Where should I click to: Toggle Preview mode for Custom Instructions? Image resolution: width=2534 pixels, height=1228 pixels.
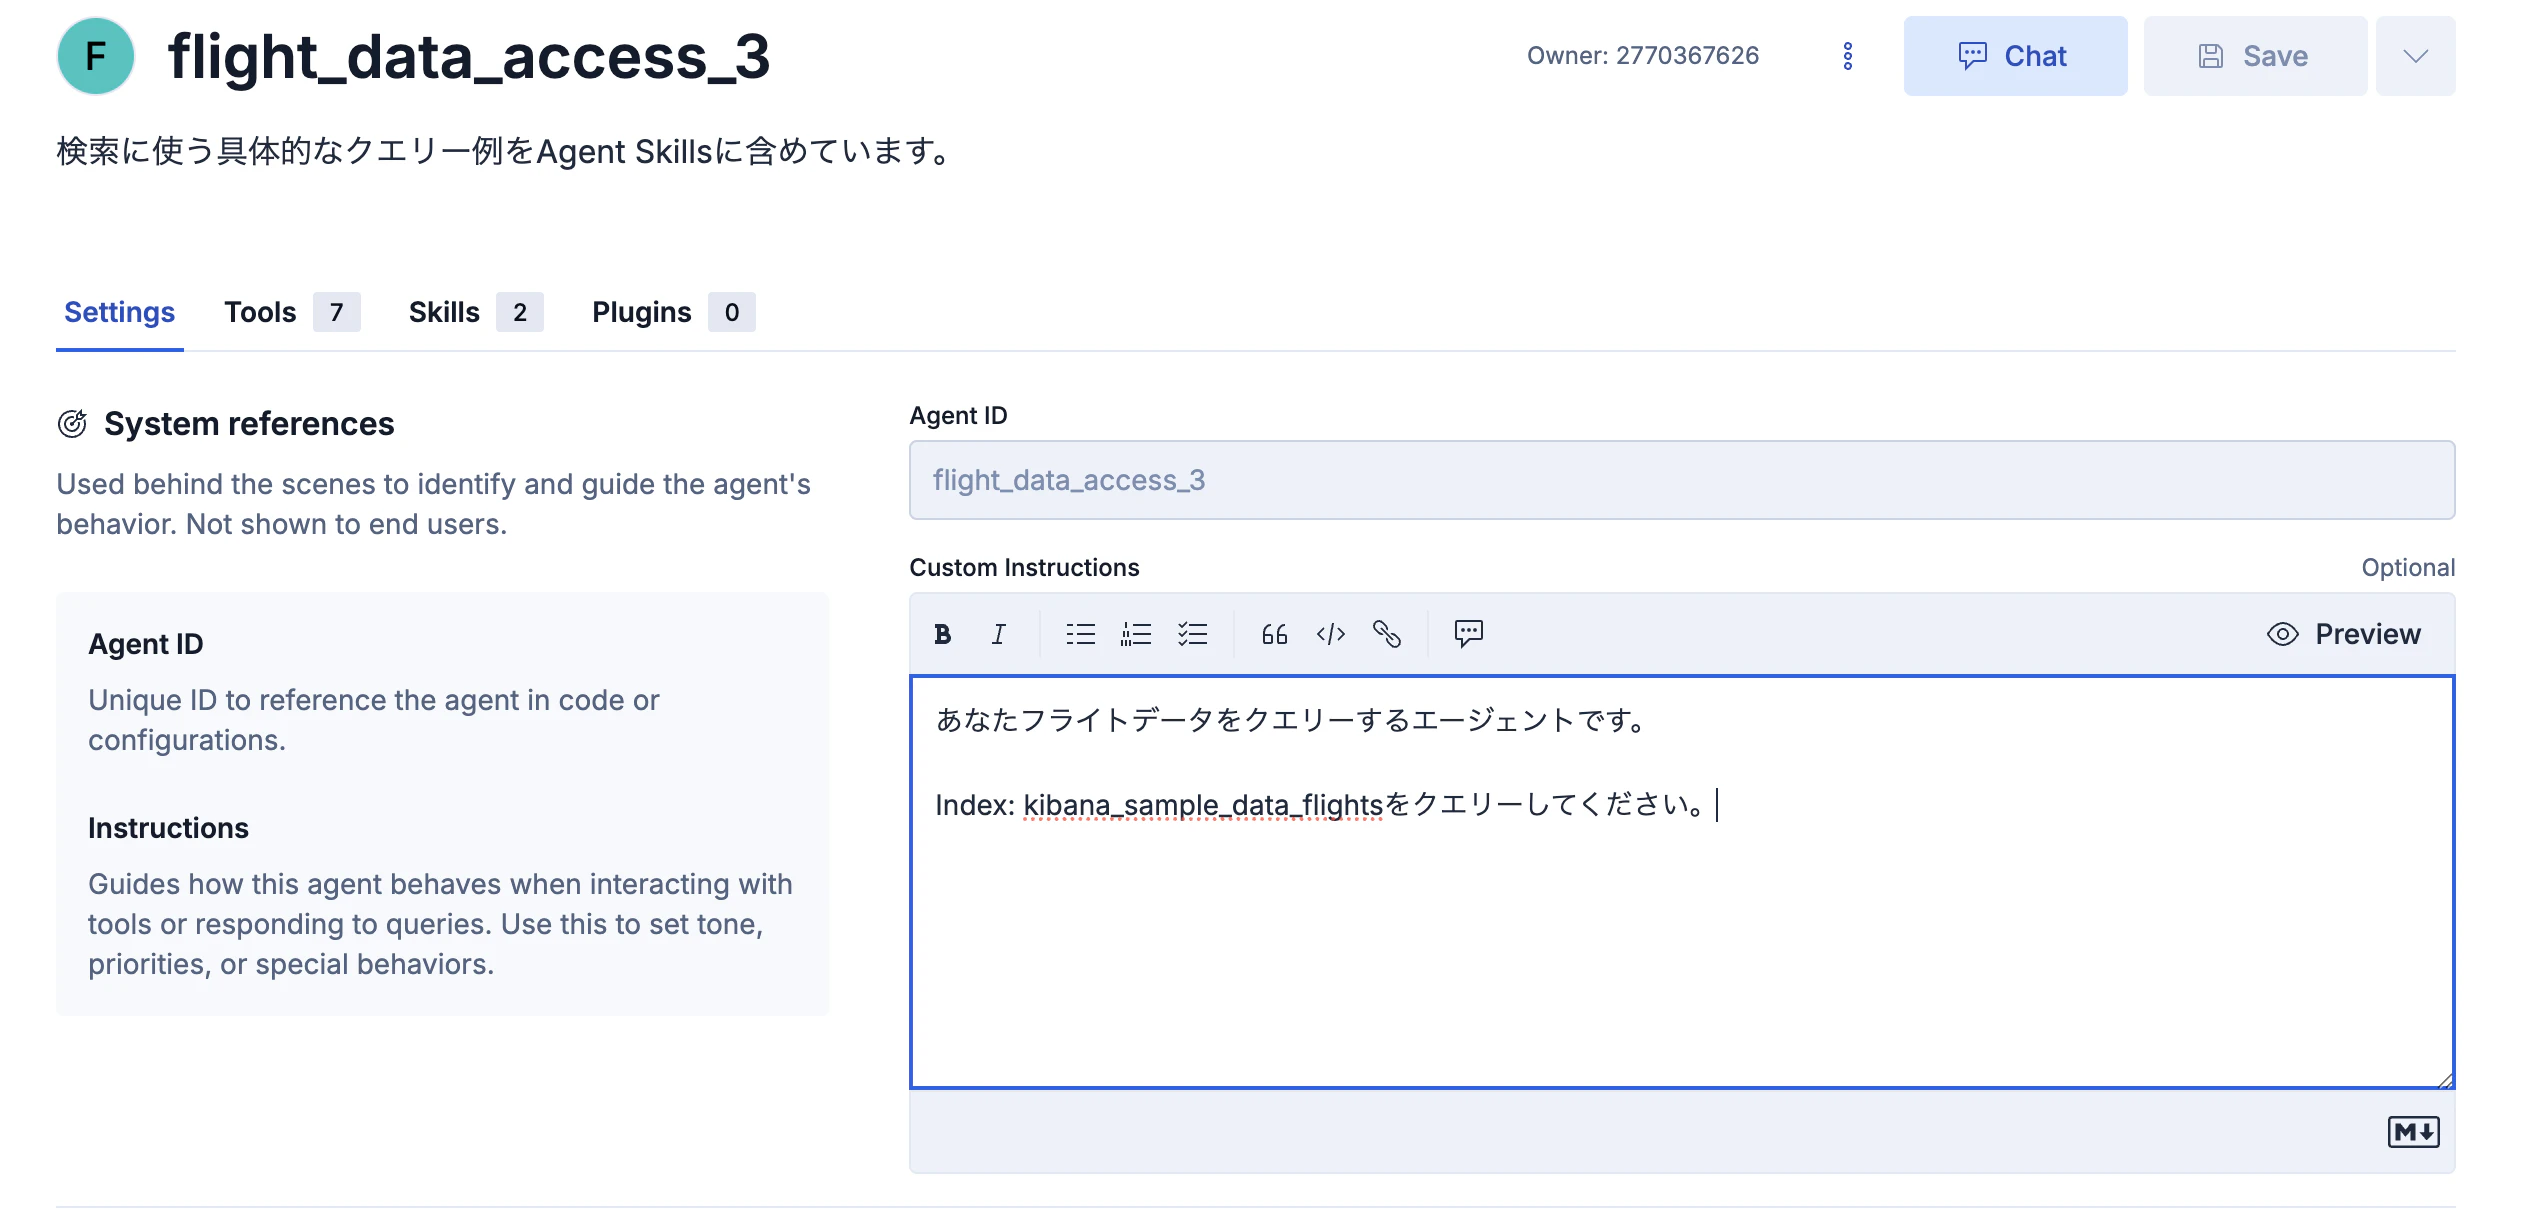pyautogui.click(x=2344, y=633)
